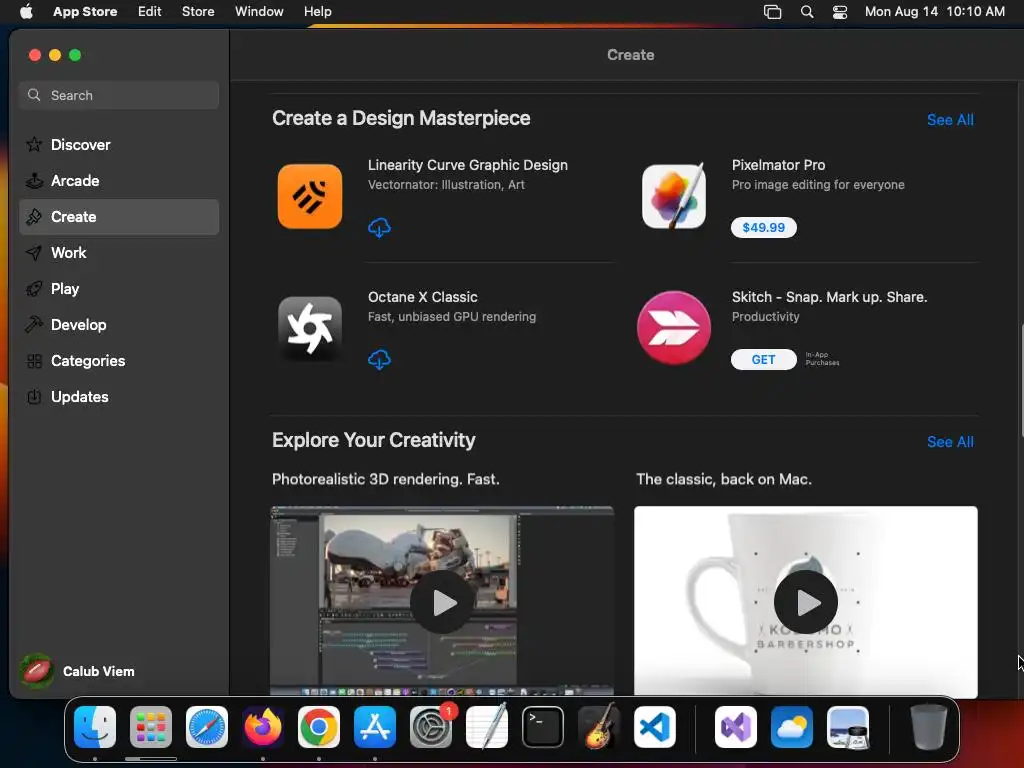Open the Edit menu
The height and width of the screenshot is (768, 1024).
tap(150, 12)
